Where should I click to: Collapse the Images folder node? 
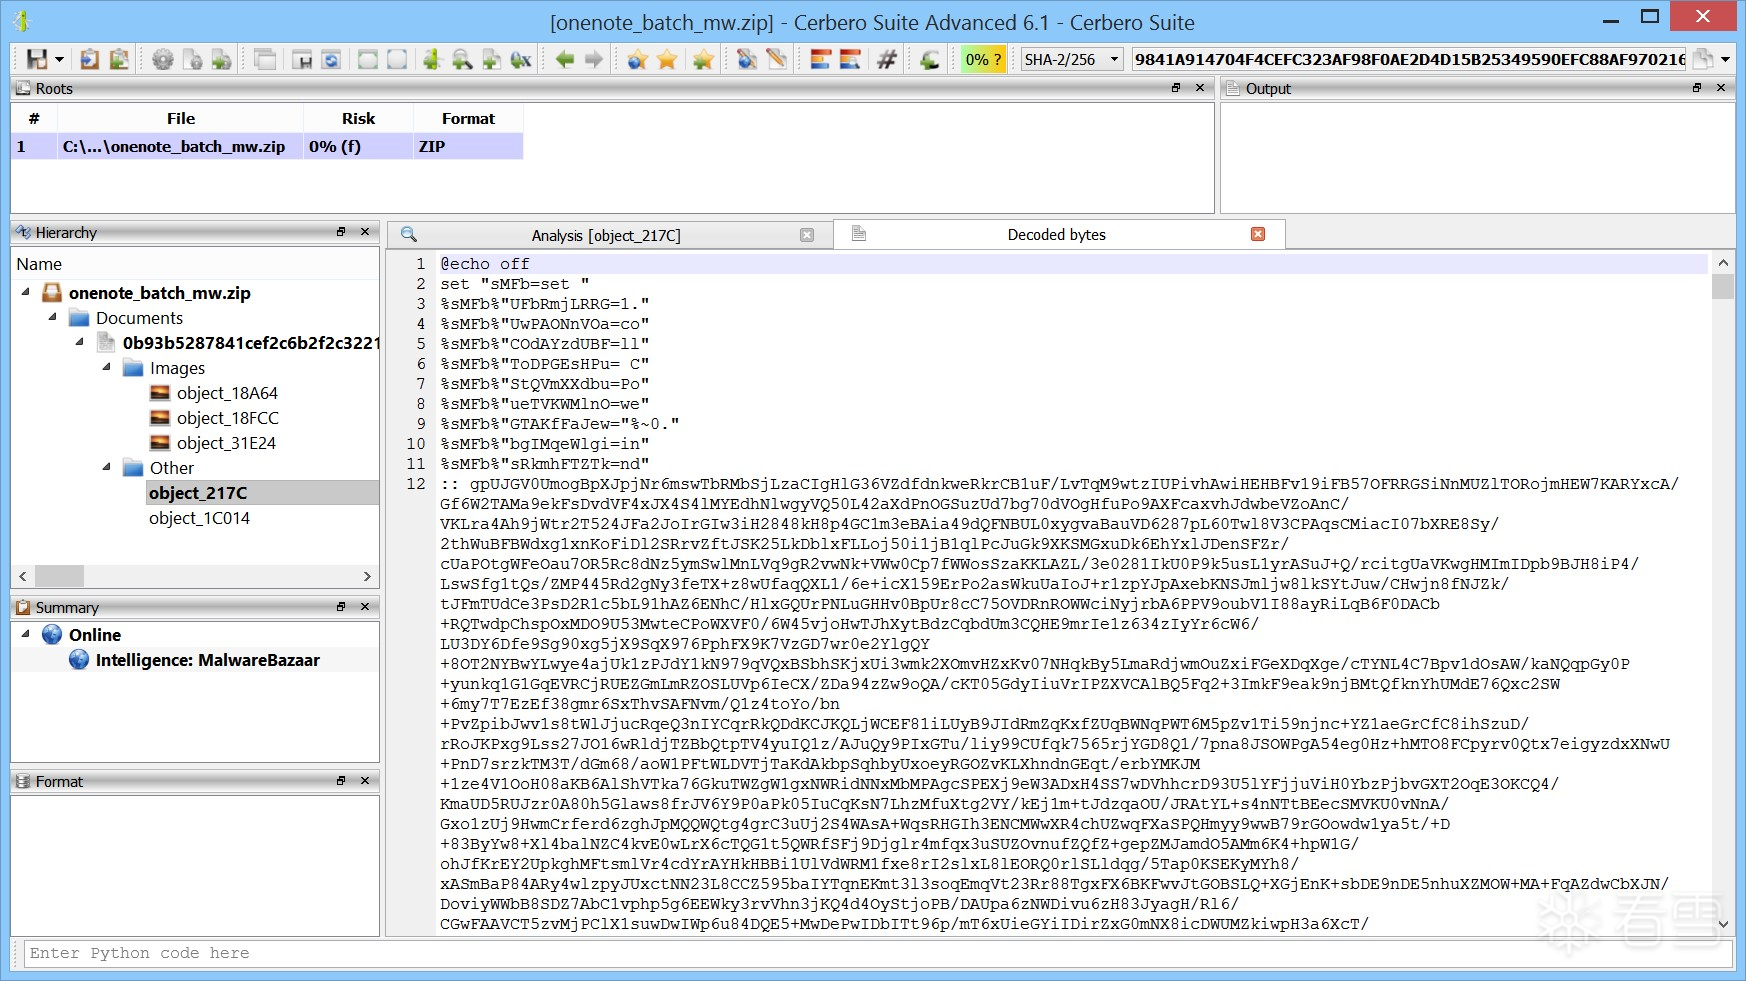click(x=107, y=367)
